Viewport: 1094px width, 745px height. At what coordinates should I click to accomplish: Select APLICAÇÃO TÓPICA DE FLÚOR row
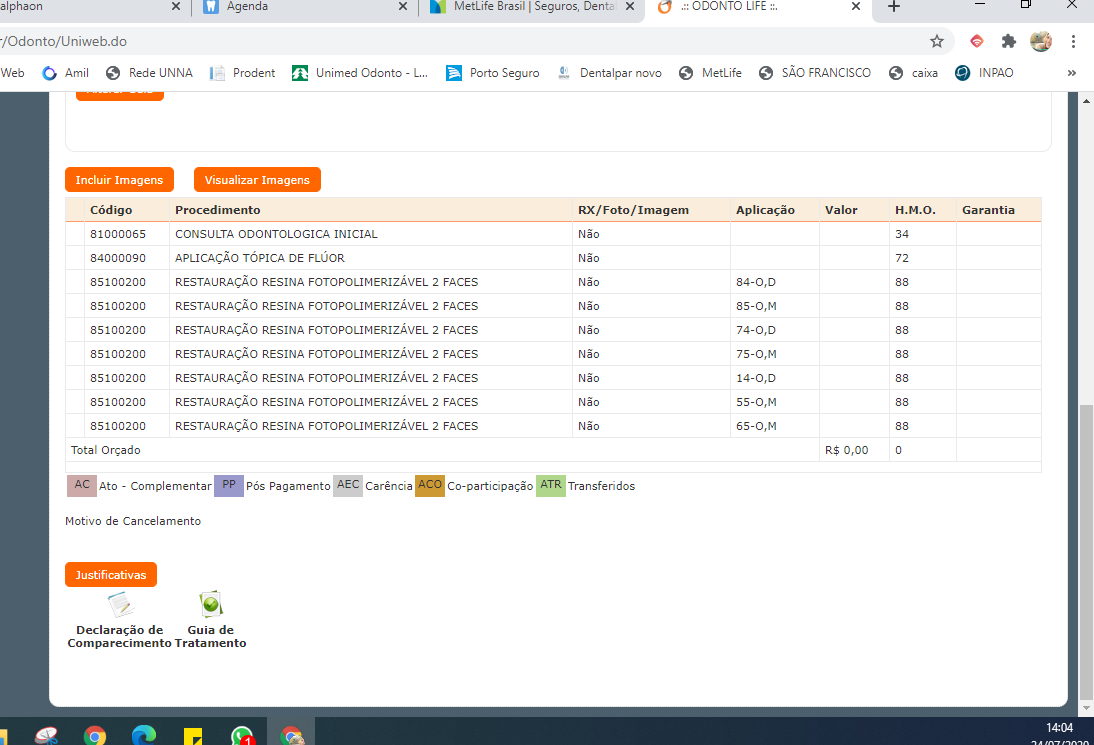pyautogui.click(x=553, y=258)
